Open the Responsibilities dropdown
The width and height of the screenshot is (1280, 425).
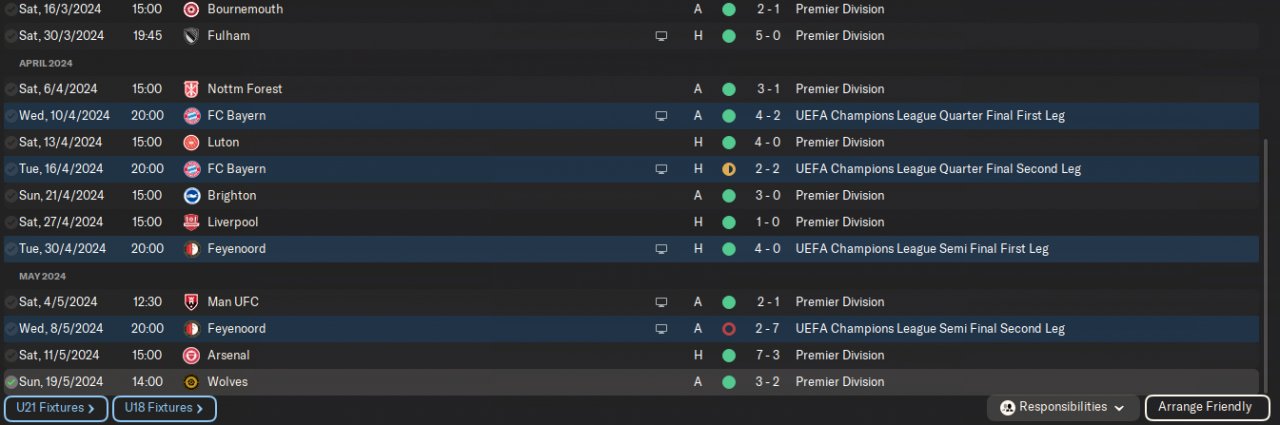click(x=1066, y=407)
